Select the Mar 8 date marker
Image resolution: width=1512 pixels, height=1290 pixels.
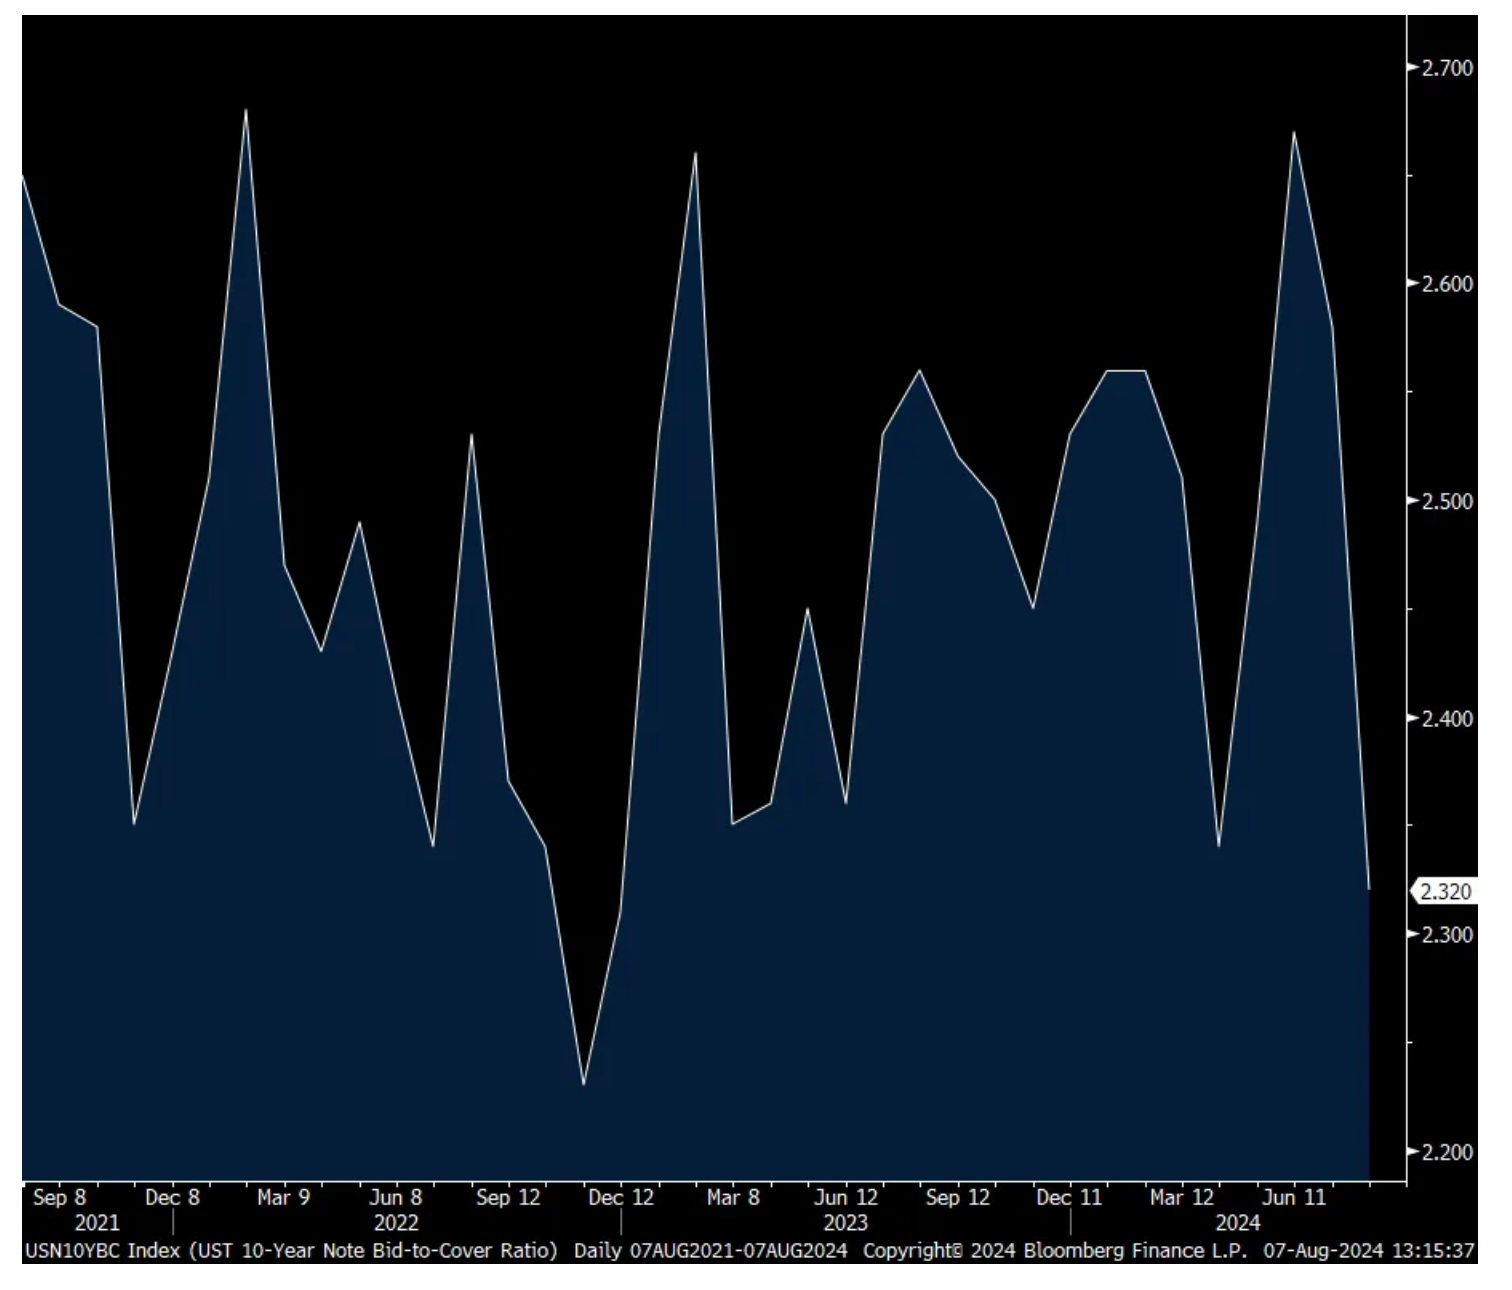(733, 1198)
